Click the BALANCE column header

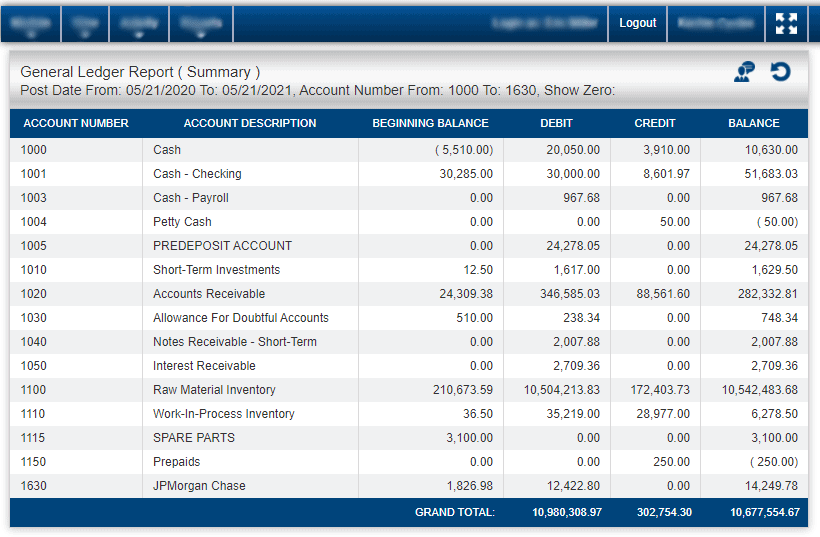coord(754,123)
